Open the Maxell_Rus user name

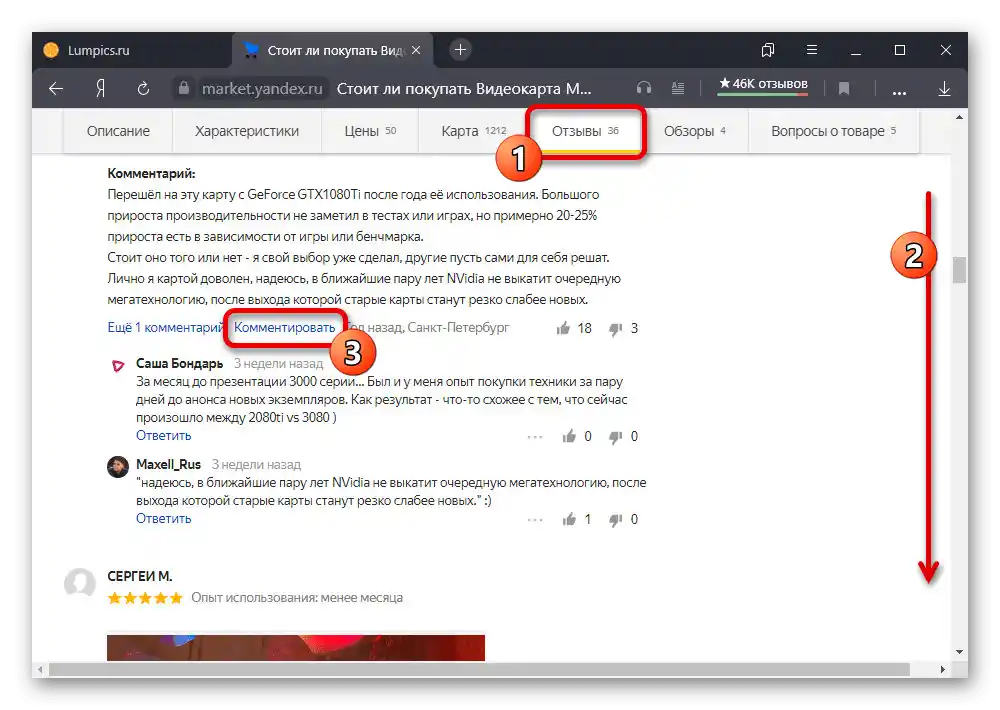coord(168,464)
